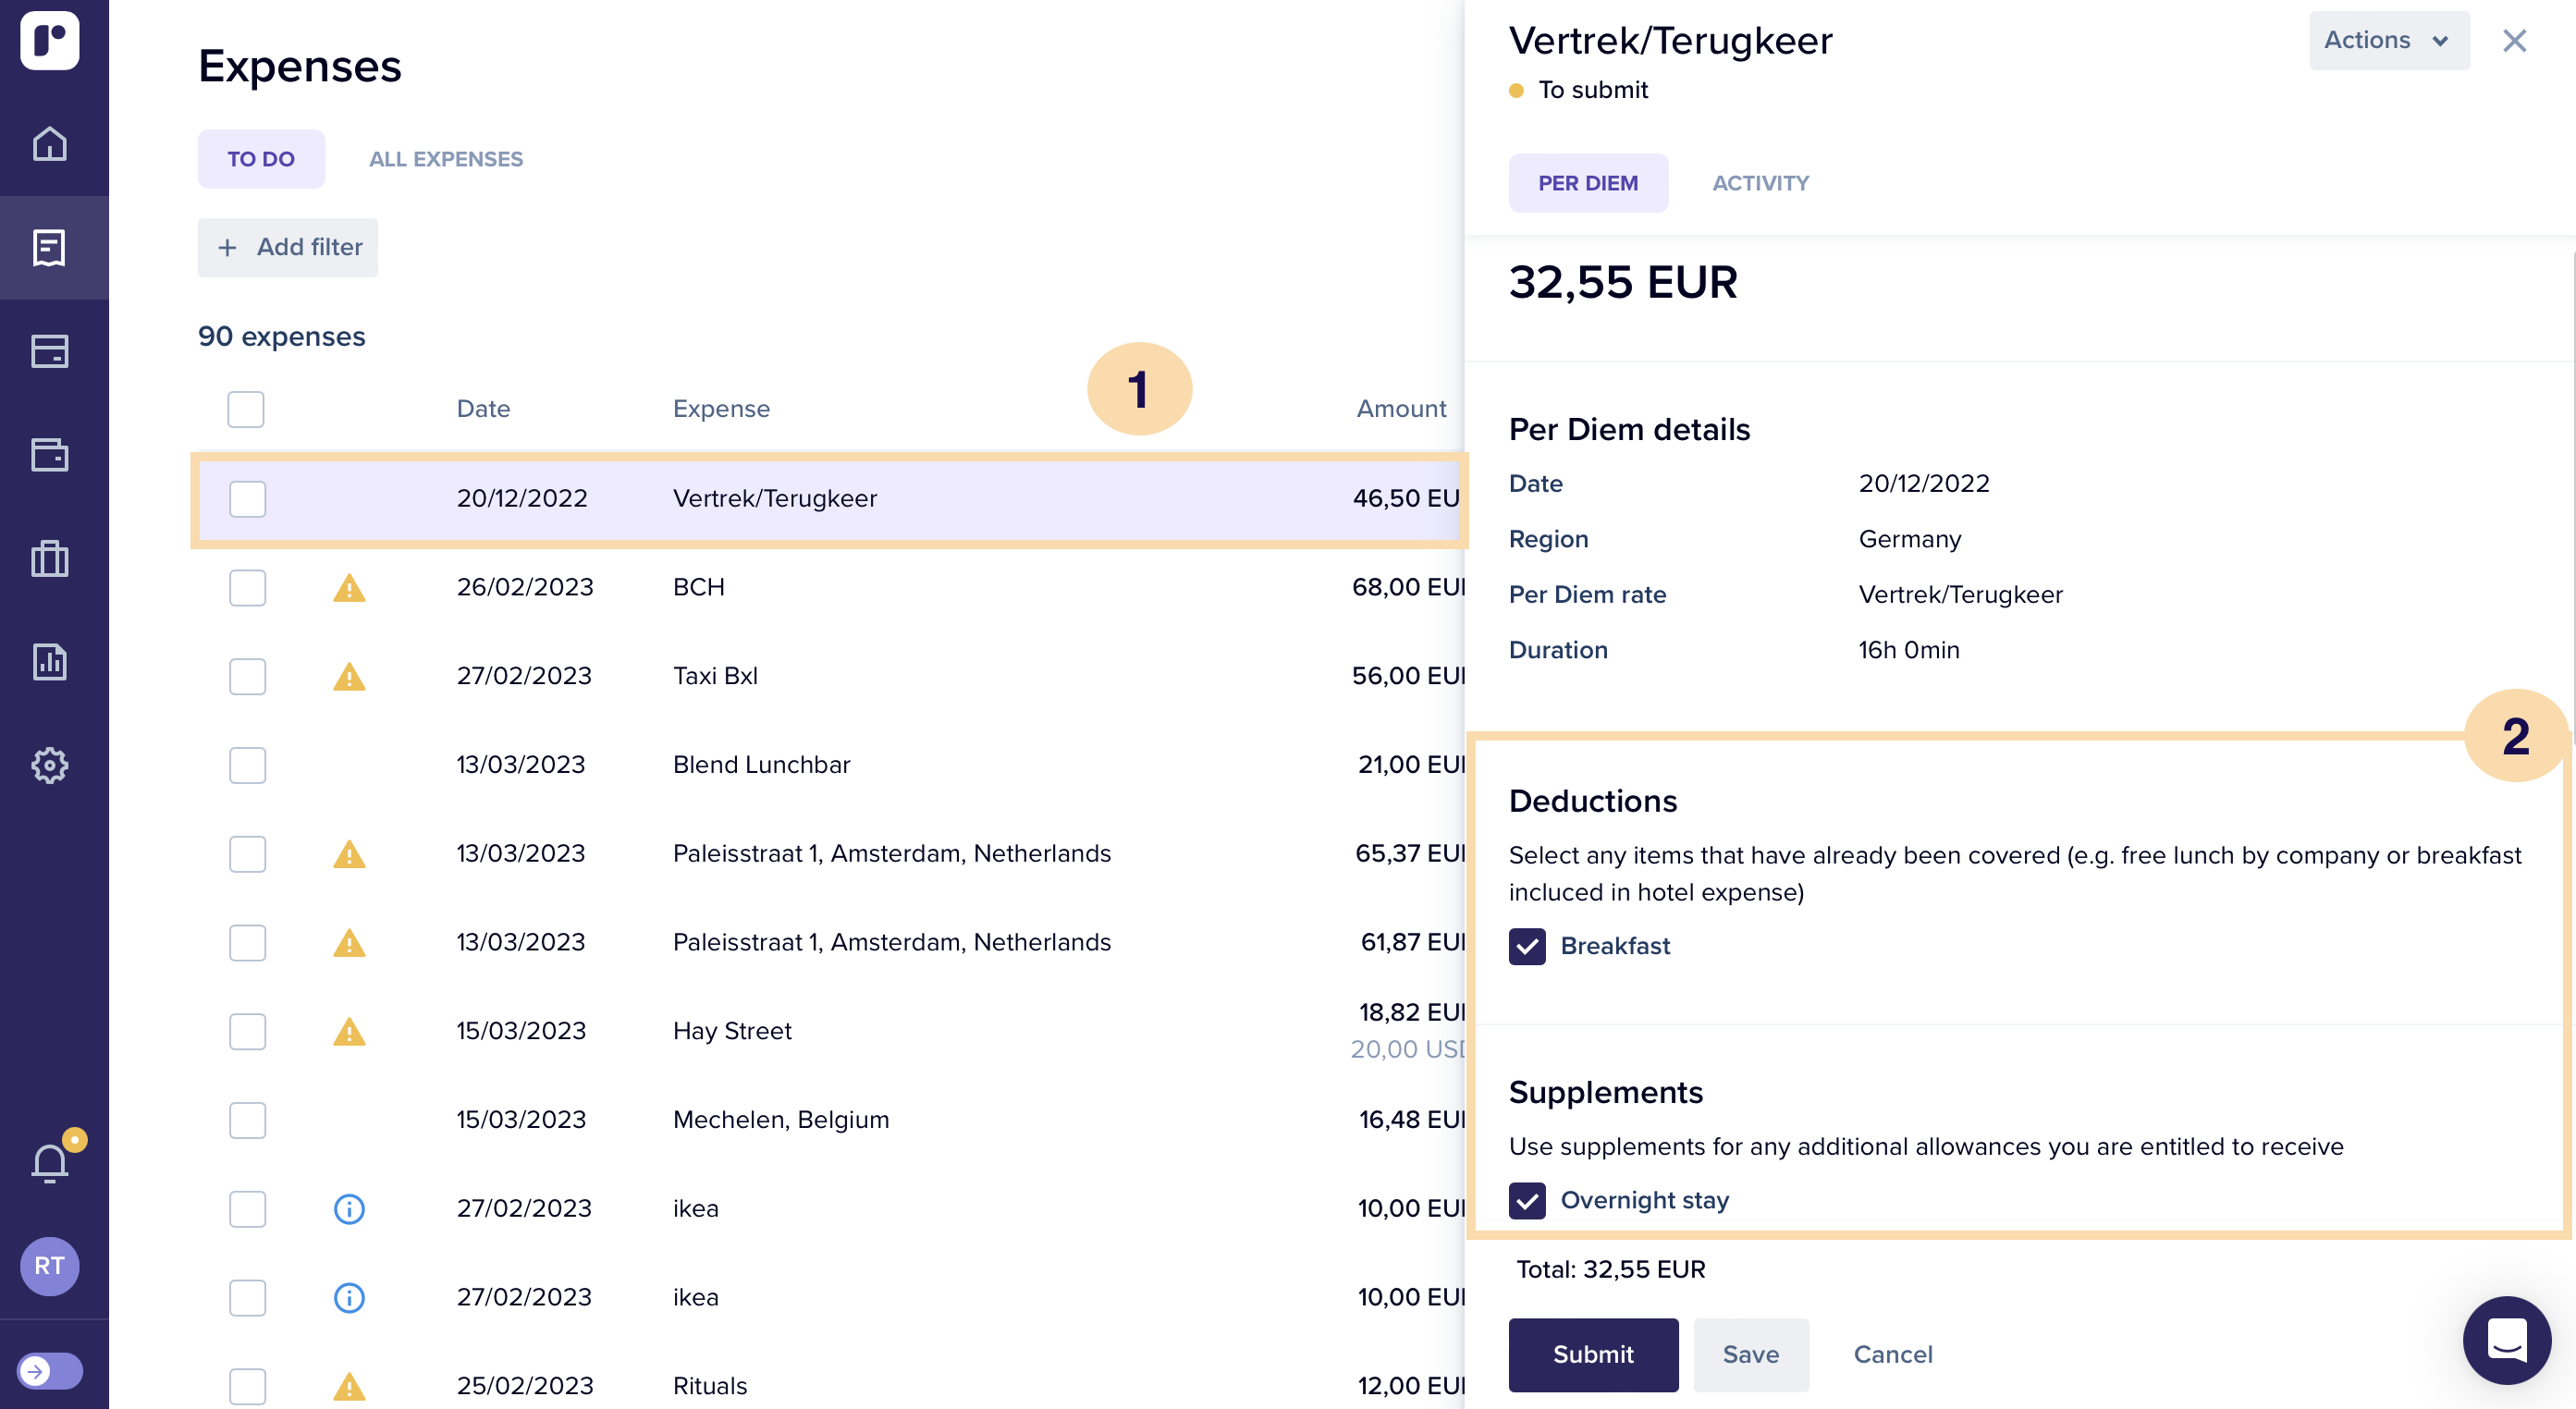Switch to the Activity tab
Screen dimensions: 2576x1409
pos(1760,183)
